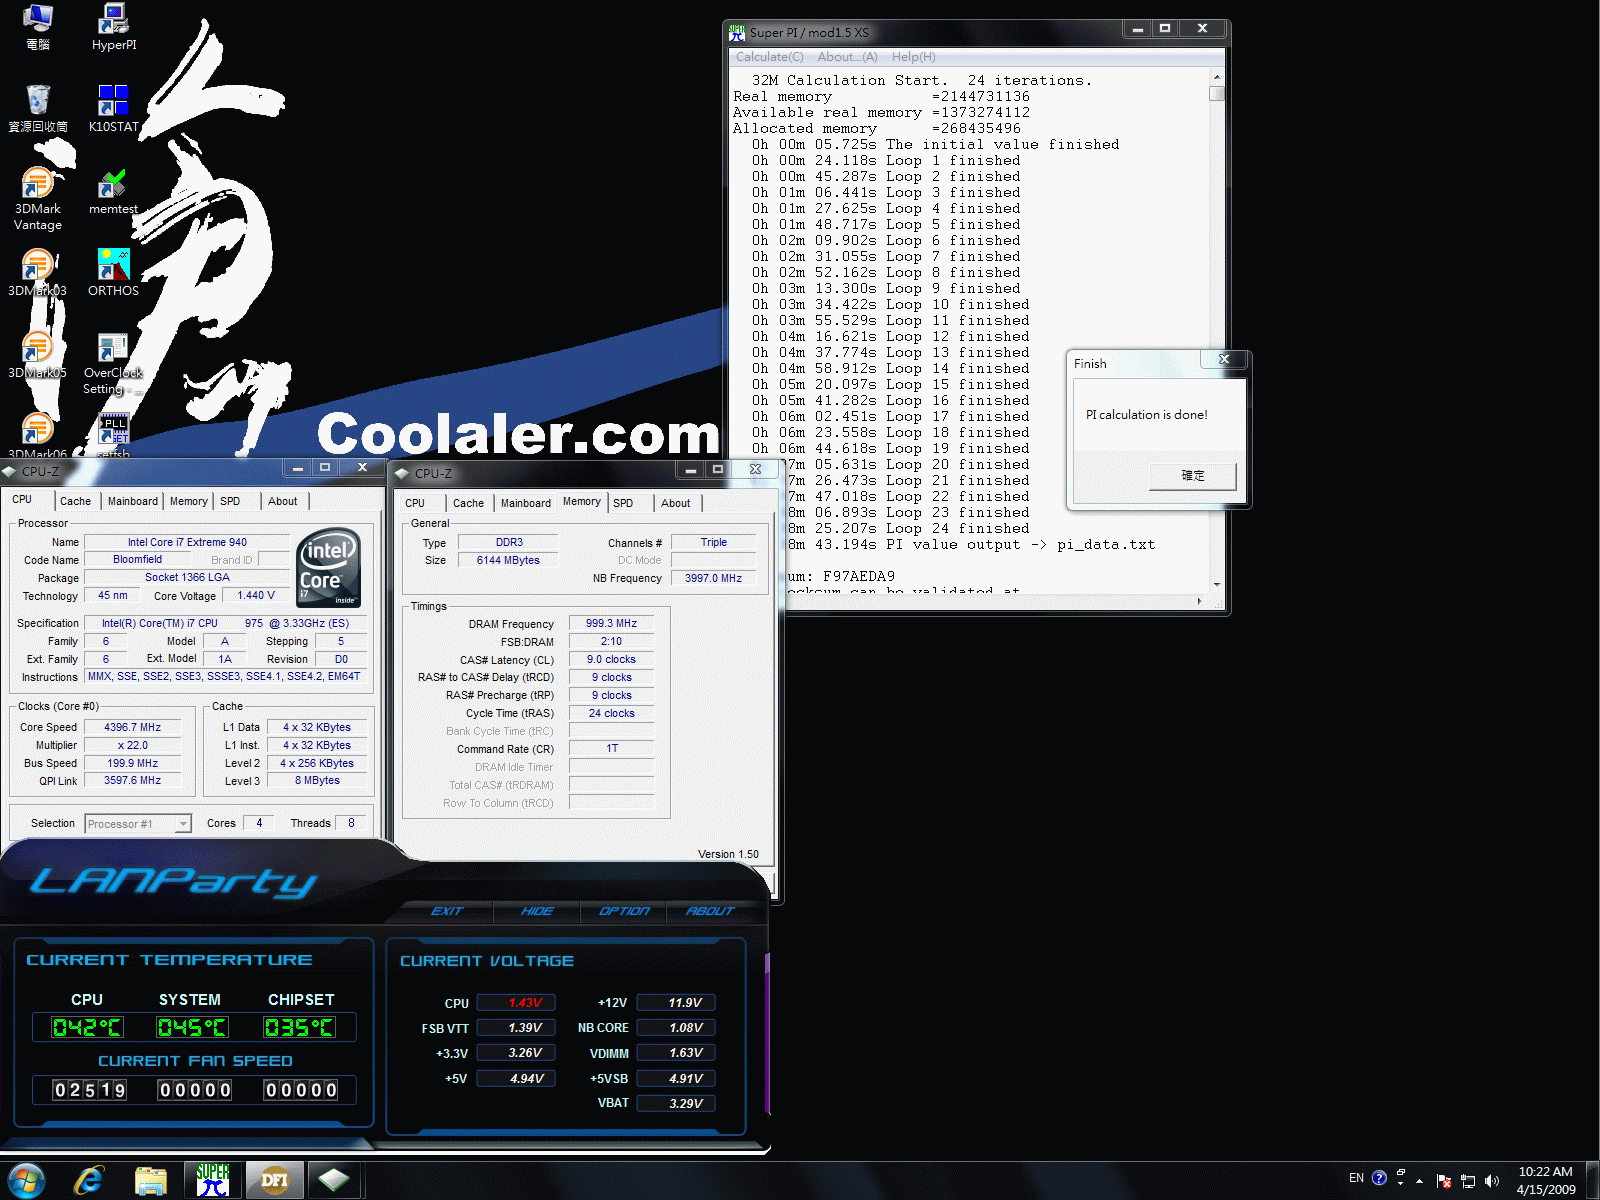Open the volume speaker tray icon
Image resolution: width=1600 pixels, height=1200 pixels.
(1492, 1181)
